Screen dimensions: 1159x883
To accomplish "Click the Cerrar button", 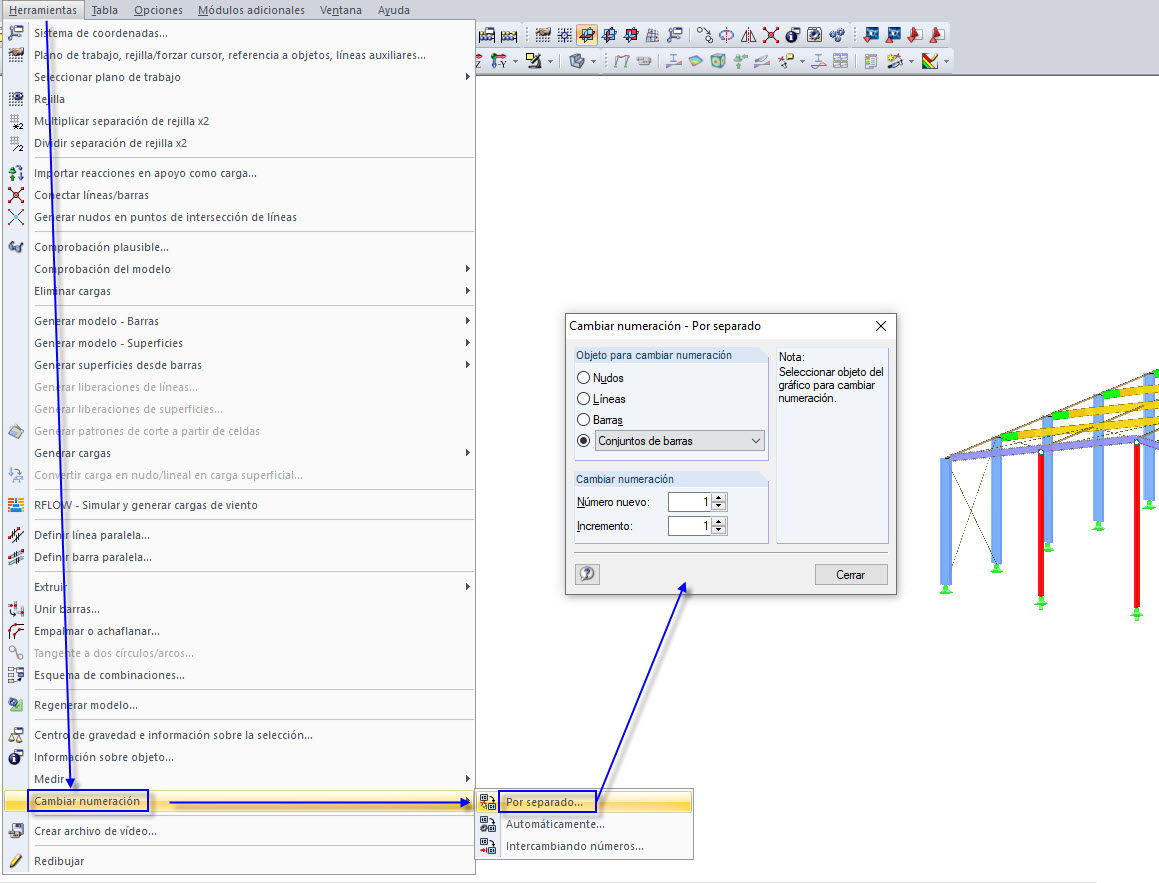I will click(x=851, y=574).
